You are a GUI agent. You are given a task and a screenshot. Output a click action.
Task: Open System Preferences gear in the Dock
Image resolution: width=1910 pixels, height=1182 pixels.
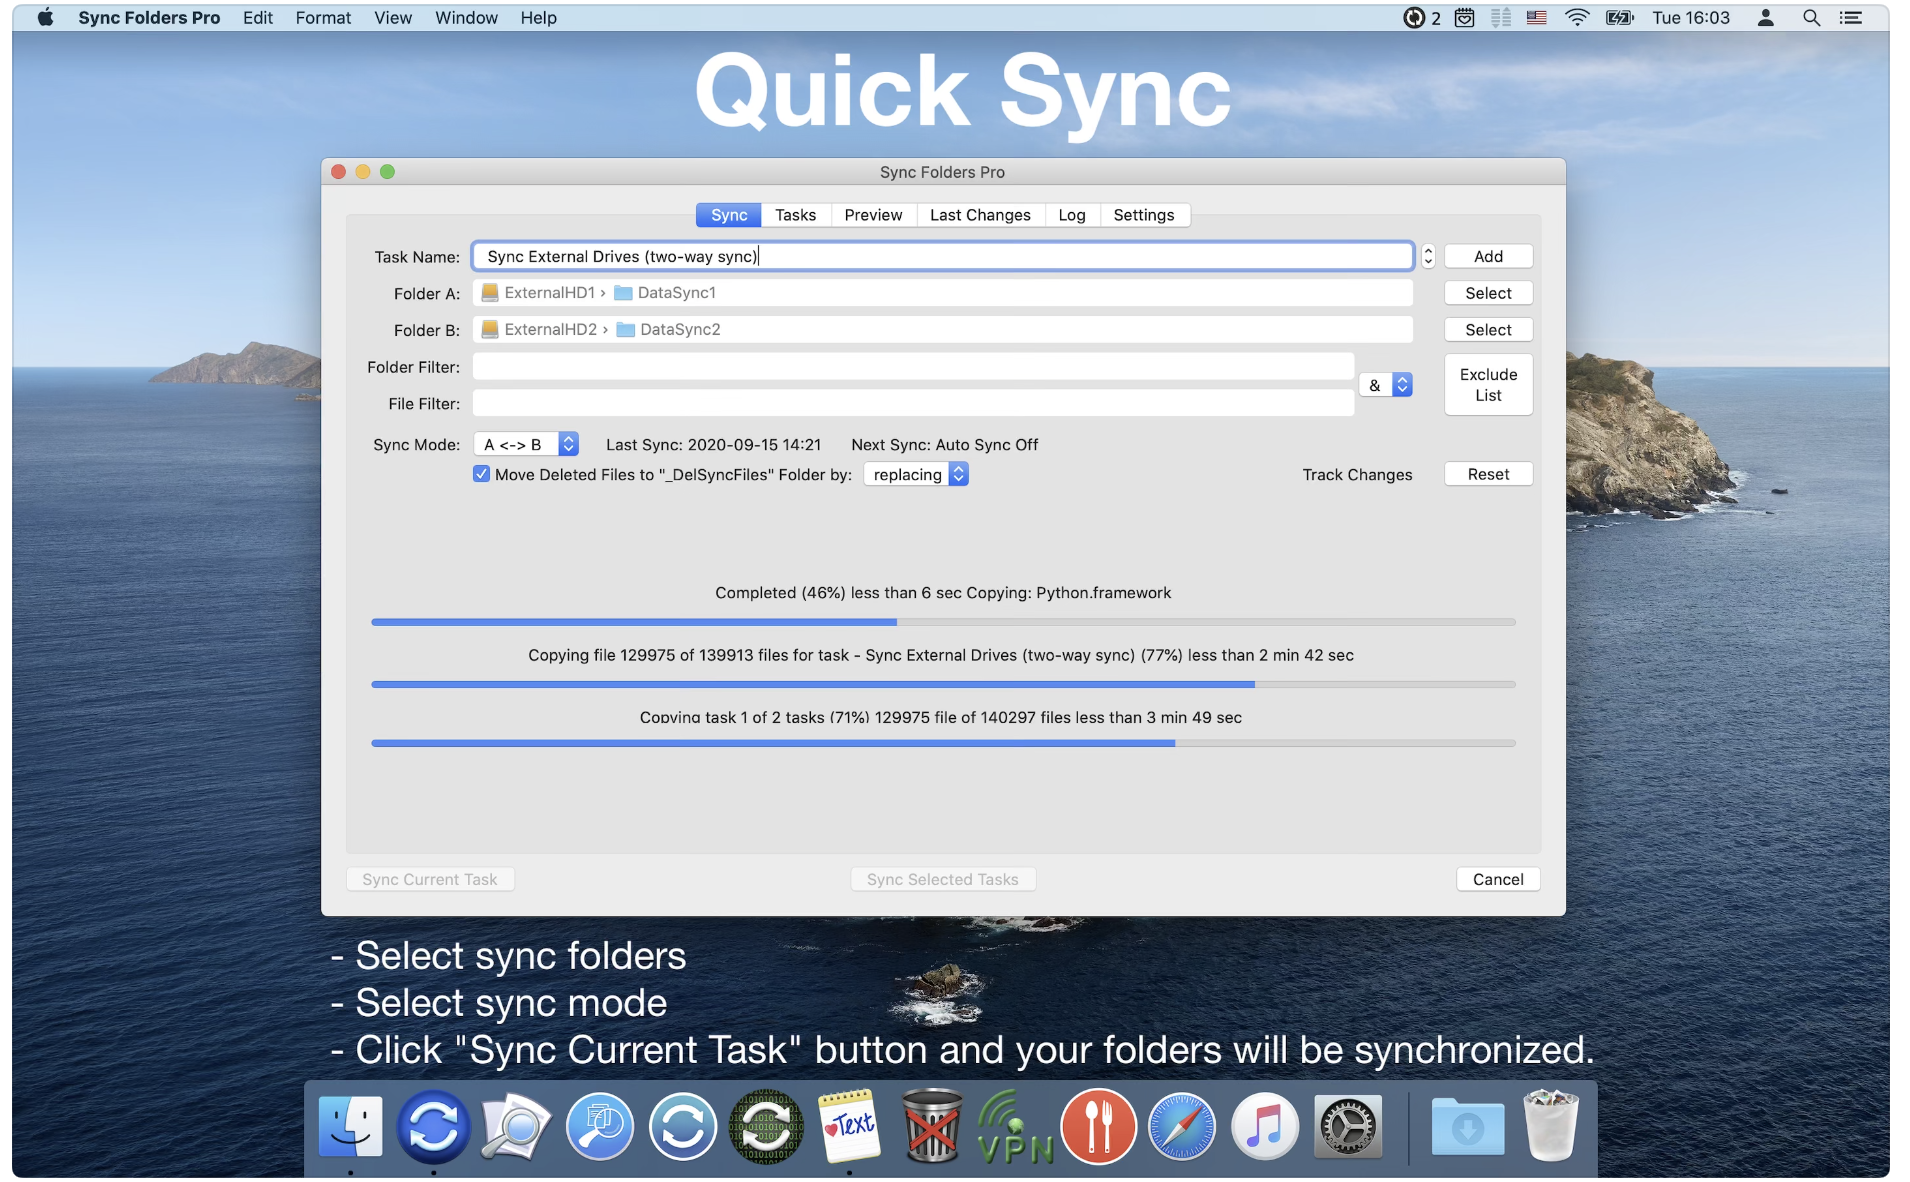(x=1347, y=1127)
